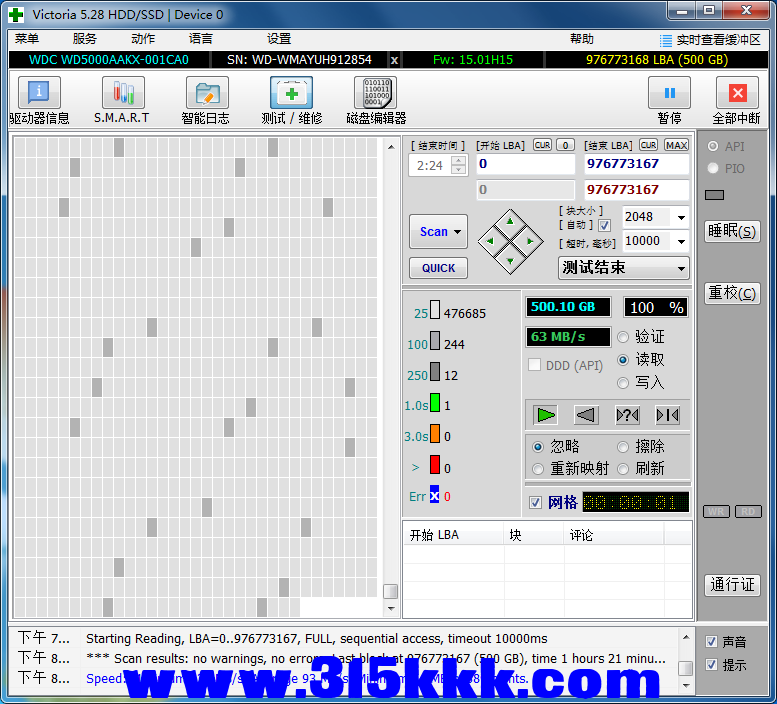The image size is (777, 704).
Task: Select the test/repair (测试 / 维修) icon
Action: click(x=291, y=93)
